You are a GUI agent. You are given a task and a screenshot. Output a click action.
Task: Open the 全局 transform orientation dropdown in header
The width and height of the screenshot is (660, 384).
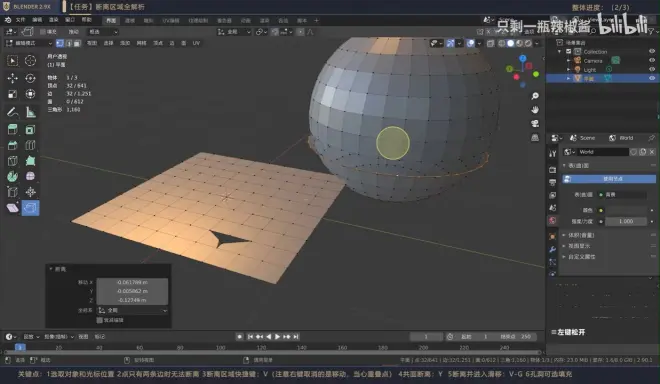234,32
